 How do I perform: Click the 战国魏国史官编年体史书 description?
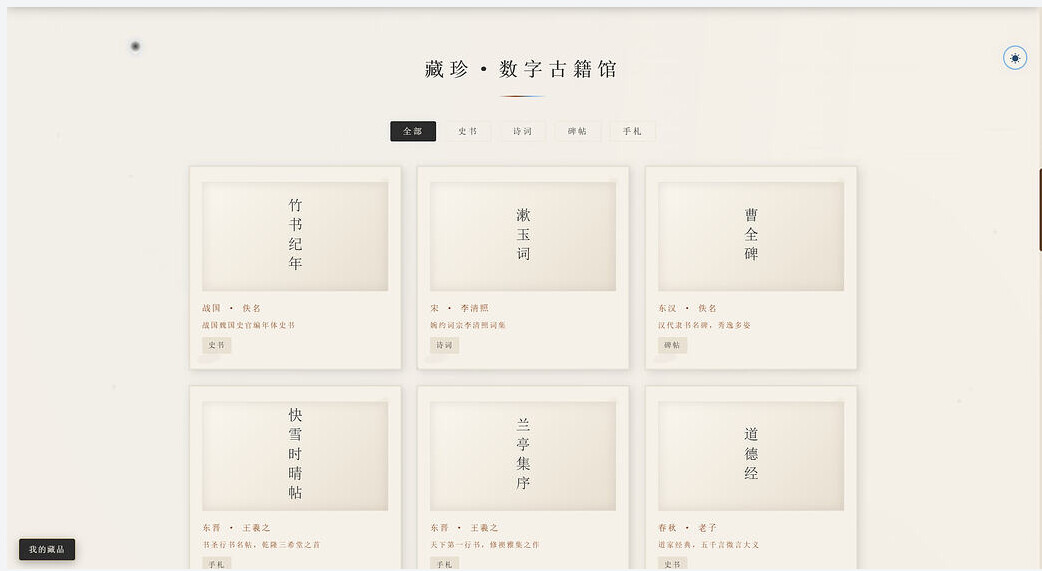(249, 325)
